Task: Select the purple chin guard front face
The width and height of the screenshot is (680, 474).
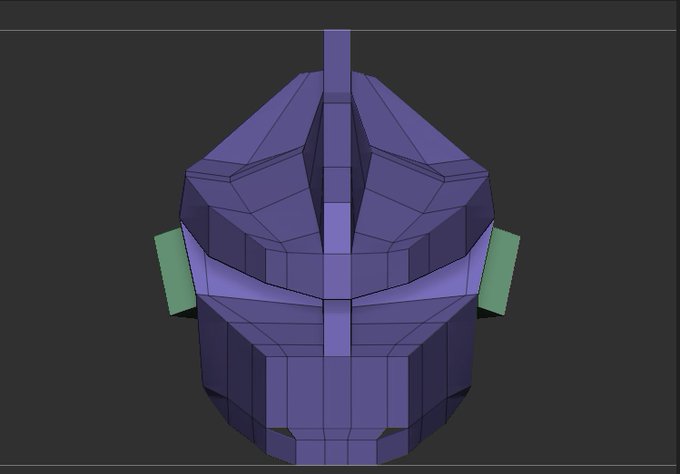Action: [337, 392]
